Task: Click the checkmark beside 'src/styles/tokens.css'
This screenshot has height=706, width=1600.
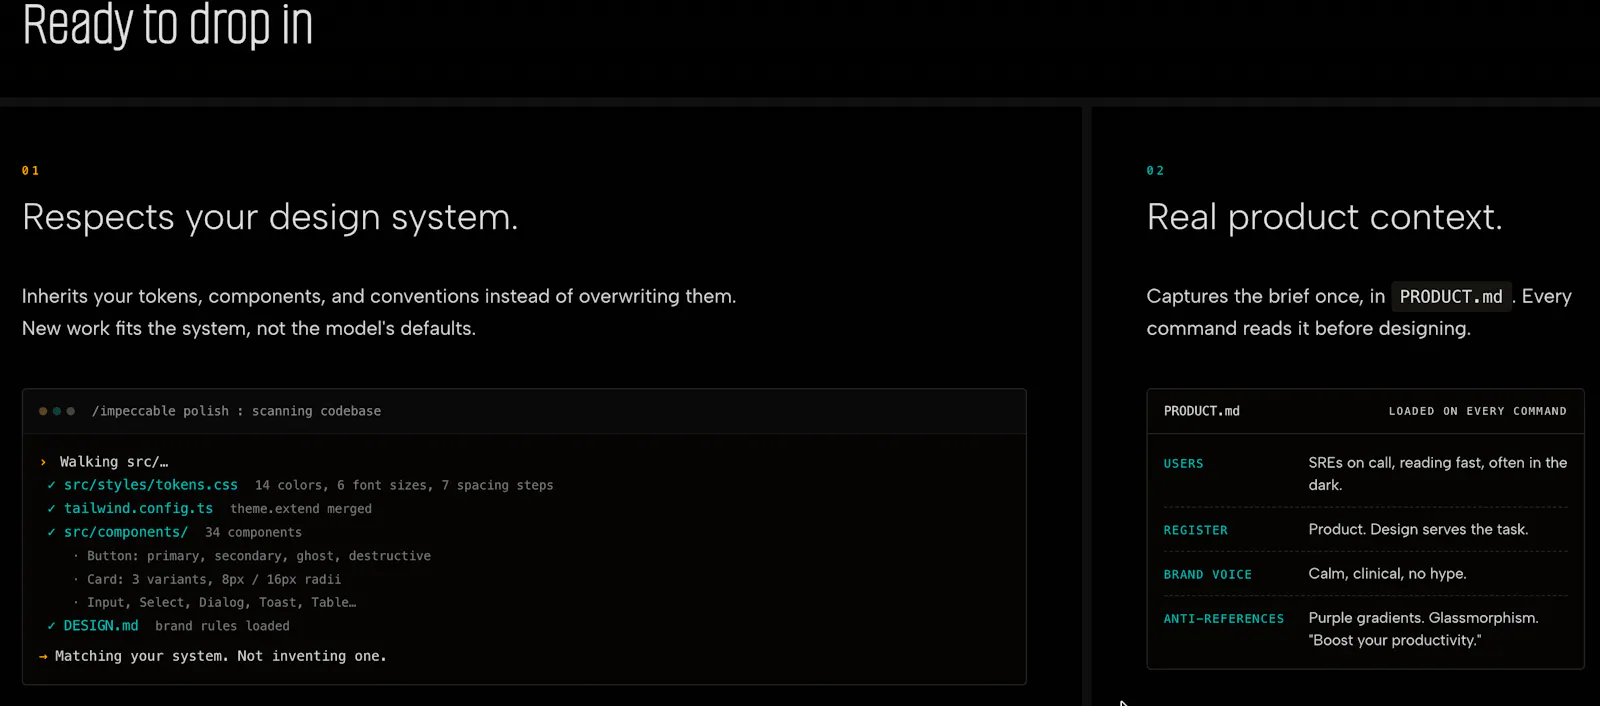Action: [x=51, y=485]
